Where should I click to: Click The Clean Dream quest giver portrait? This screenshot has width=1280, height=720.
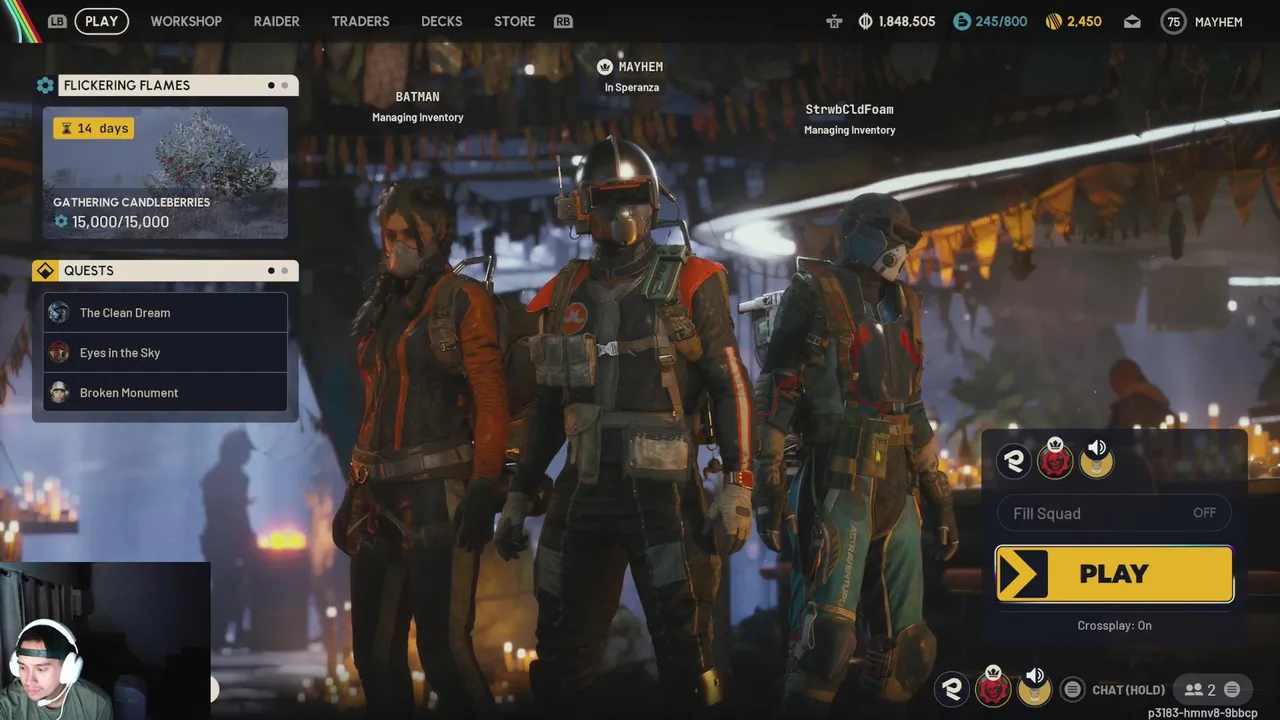click(x=59, y=313)
